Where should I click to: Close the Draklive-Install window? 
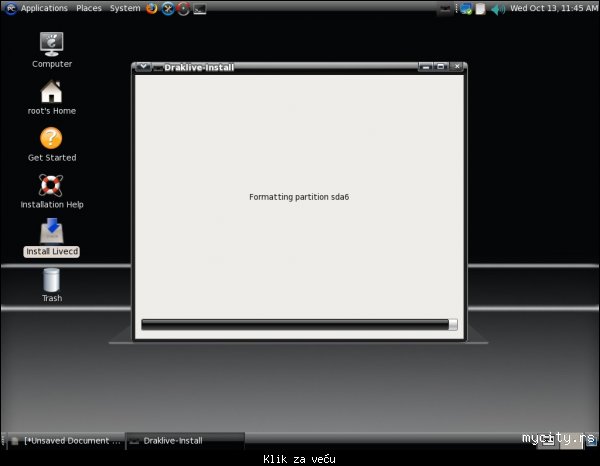[x=457, y=67]
